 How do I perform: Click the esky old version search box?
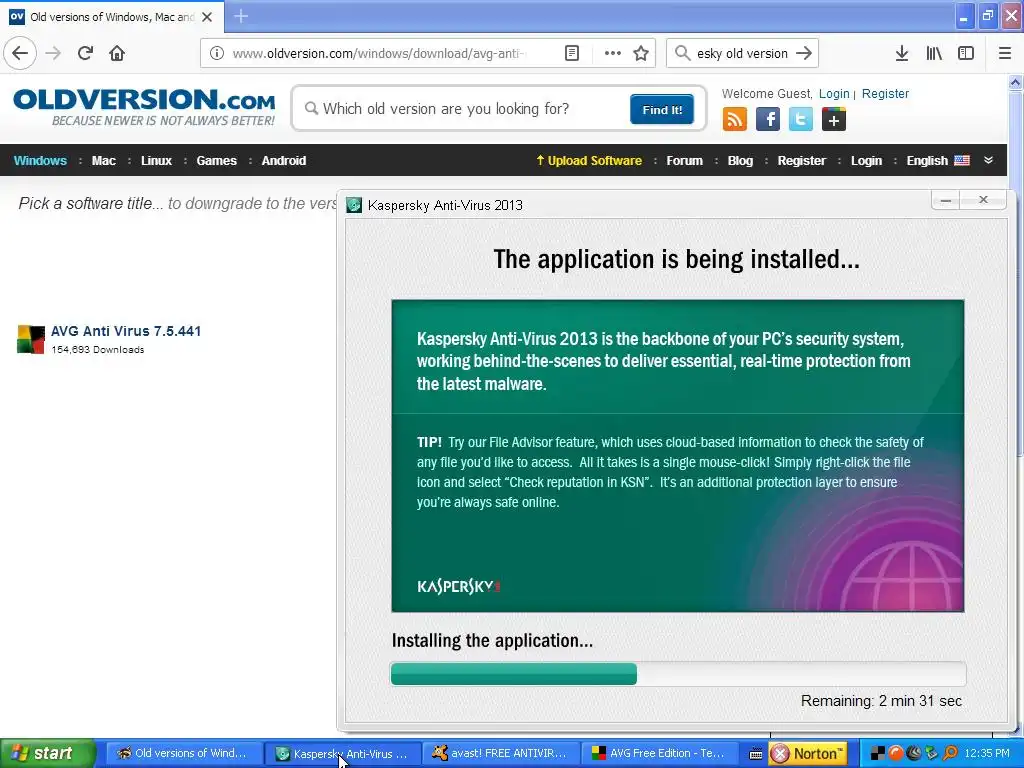(x=743, y=53)
